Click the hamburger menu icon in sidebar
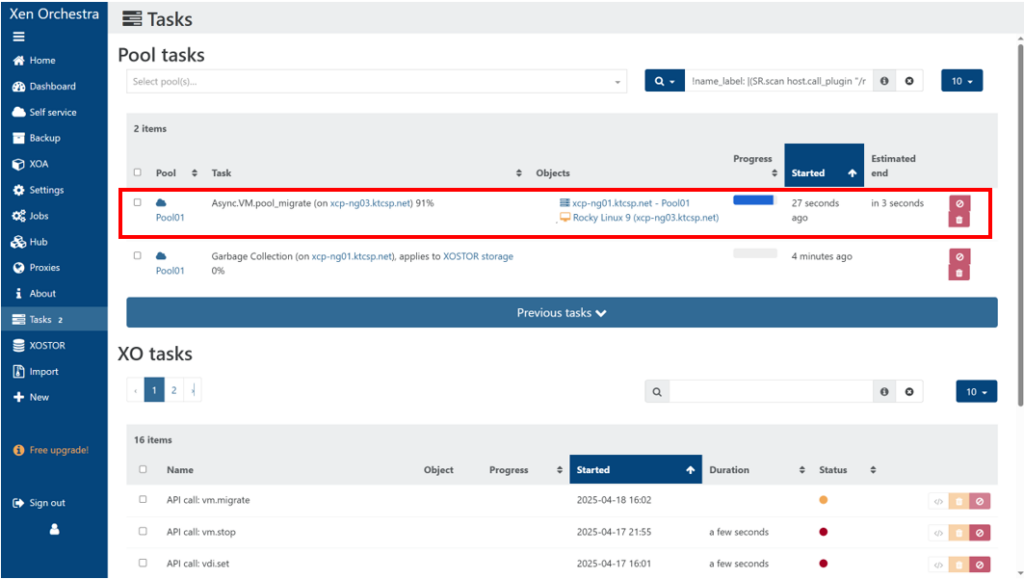This screenshot has height=579, width=1024. (18, 37)
